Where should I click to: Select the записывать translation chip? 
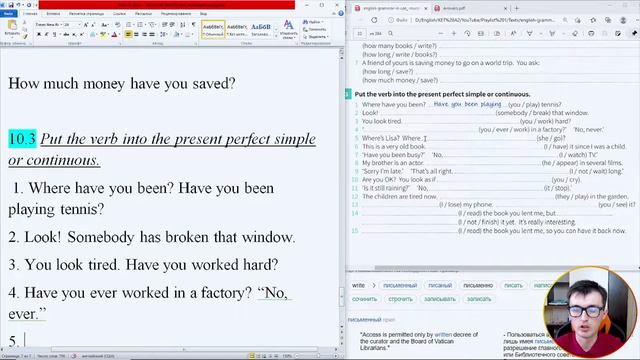[440, 299]
